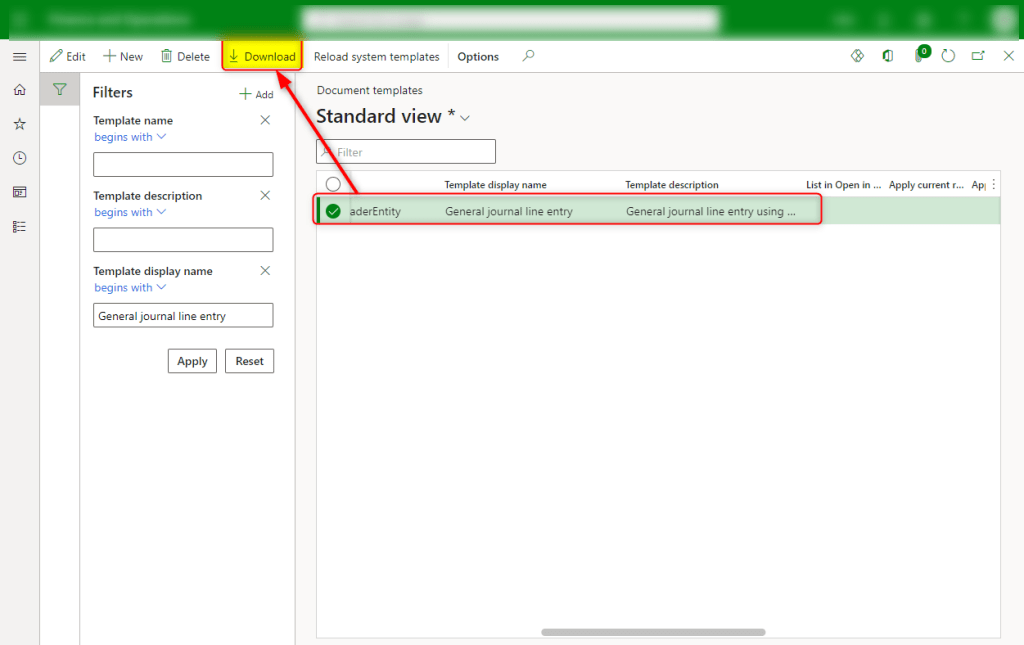
Task: Expand Template description 'begins with' operator
Action: coord(130,212)
